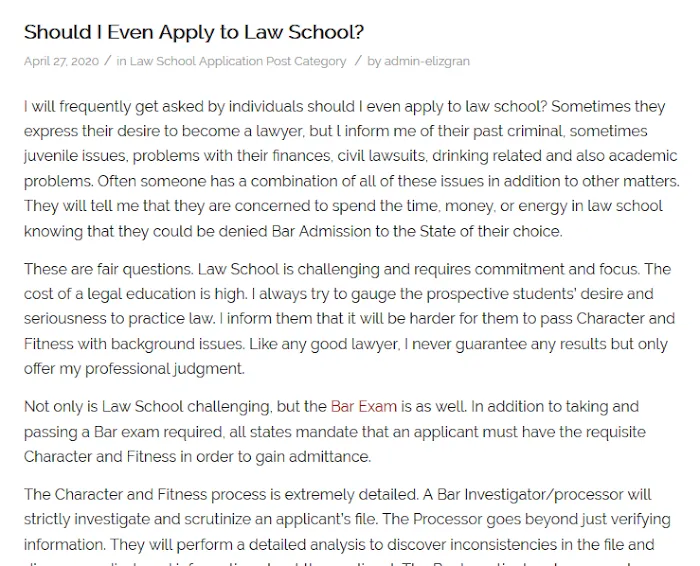This screenshot has width=700, height=566.
Task: Click the text "Not only is Law School challenging"
Action: click(x=146, y=407)
